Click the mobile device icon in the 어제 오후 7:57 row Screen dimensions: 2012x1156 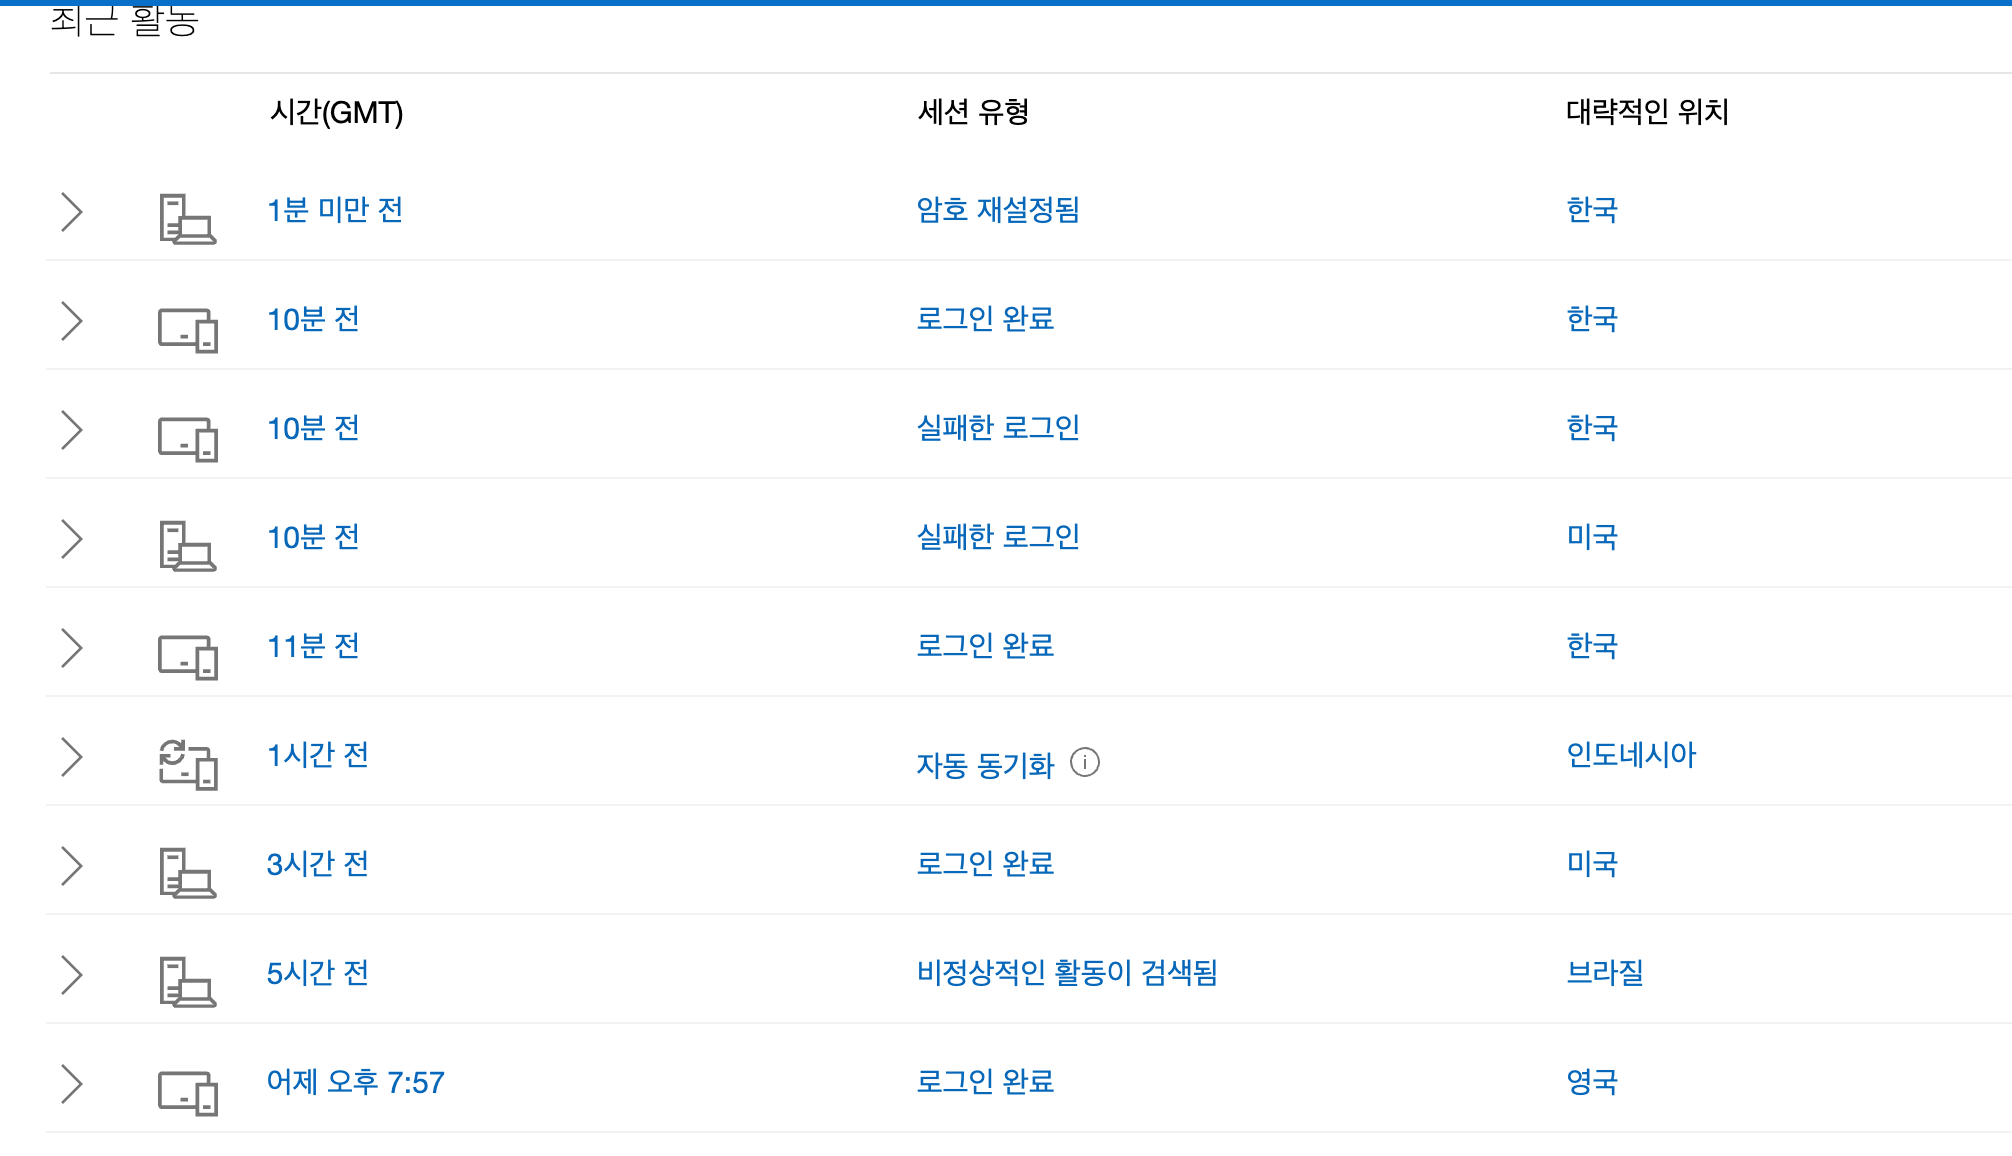tap(186, 1091)
